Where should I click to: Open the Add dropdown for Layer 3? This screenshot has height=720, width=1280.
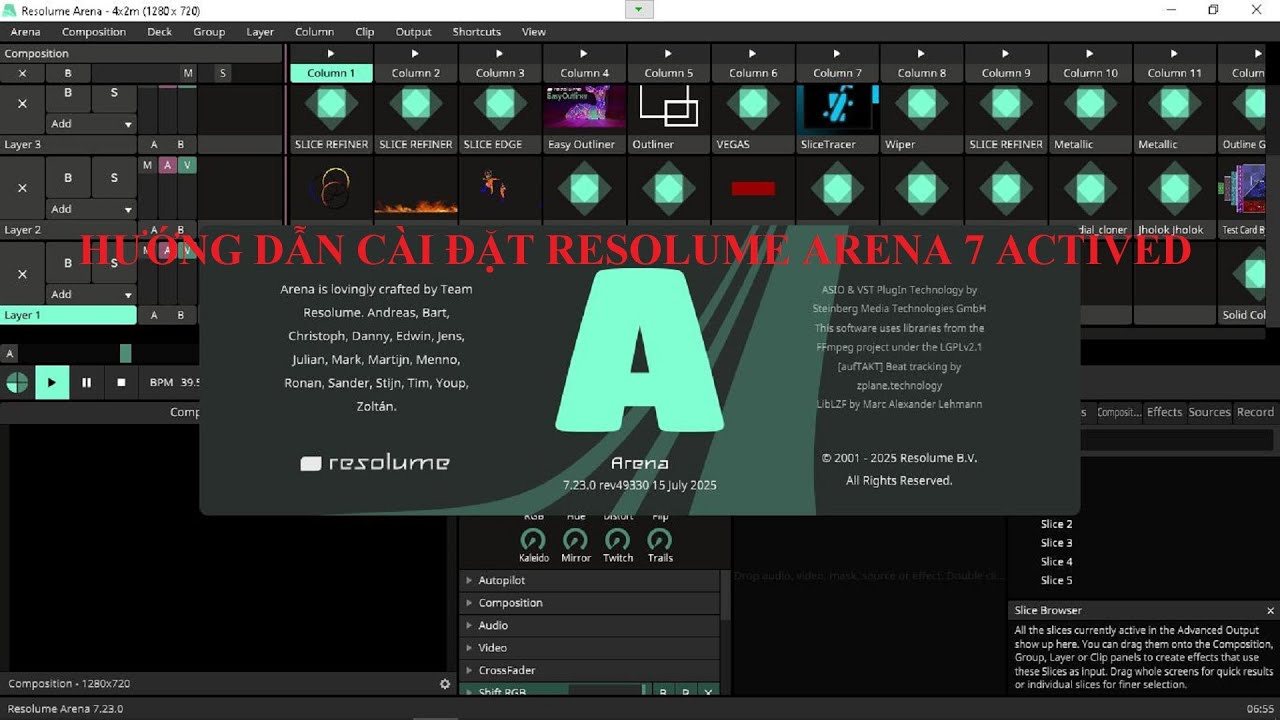91,124
